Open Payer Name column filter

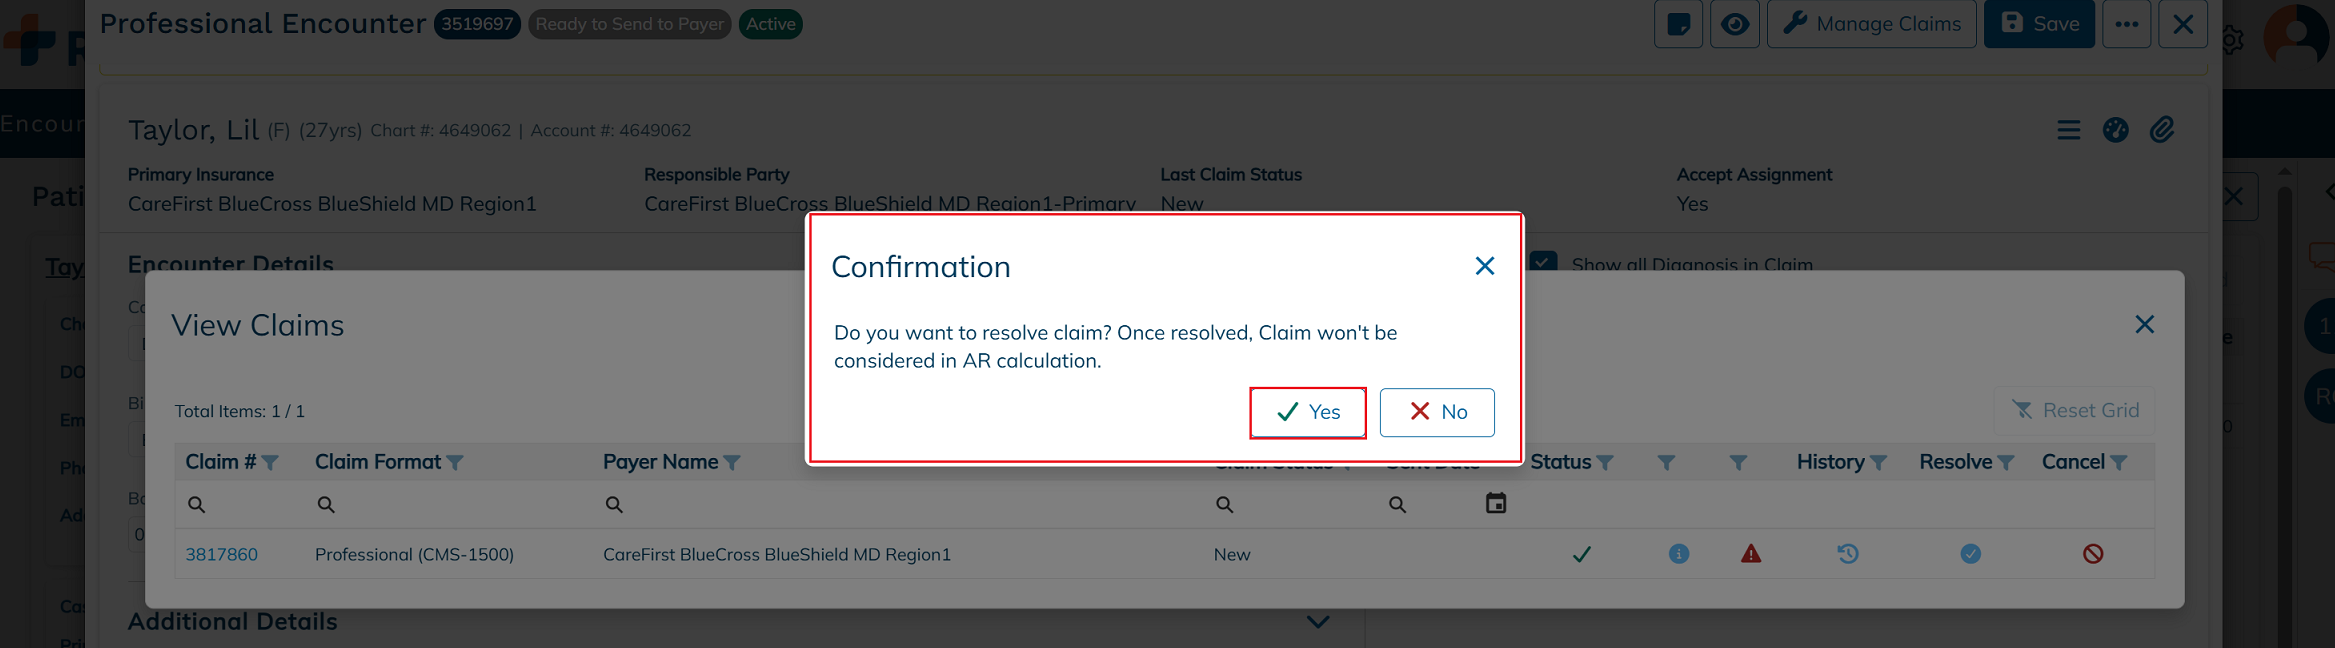pos(732,463)
